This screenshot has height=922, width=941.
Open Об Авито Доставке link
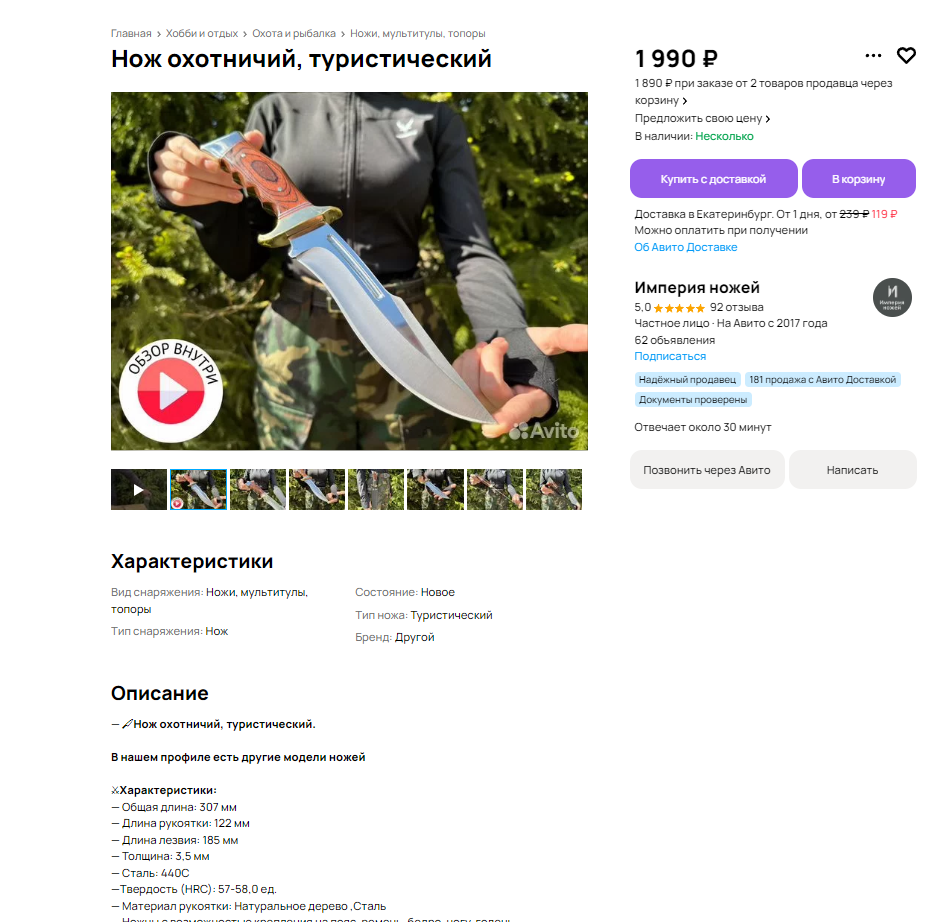tap(685, 247)
